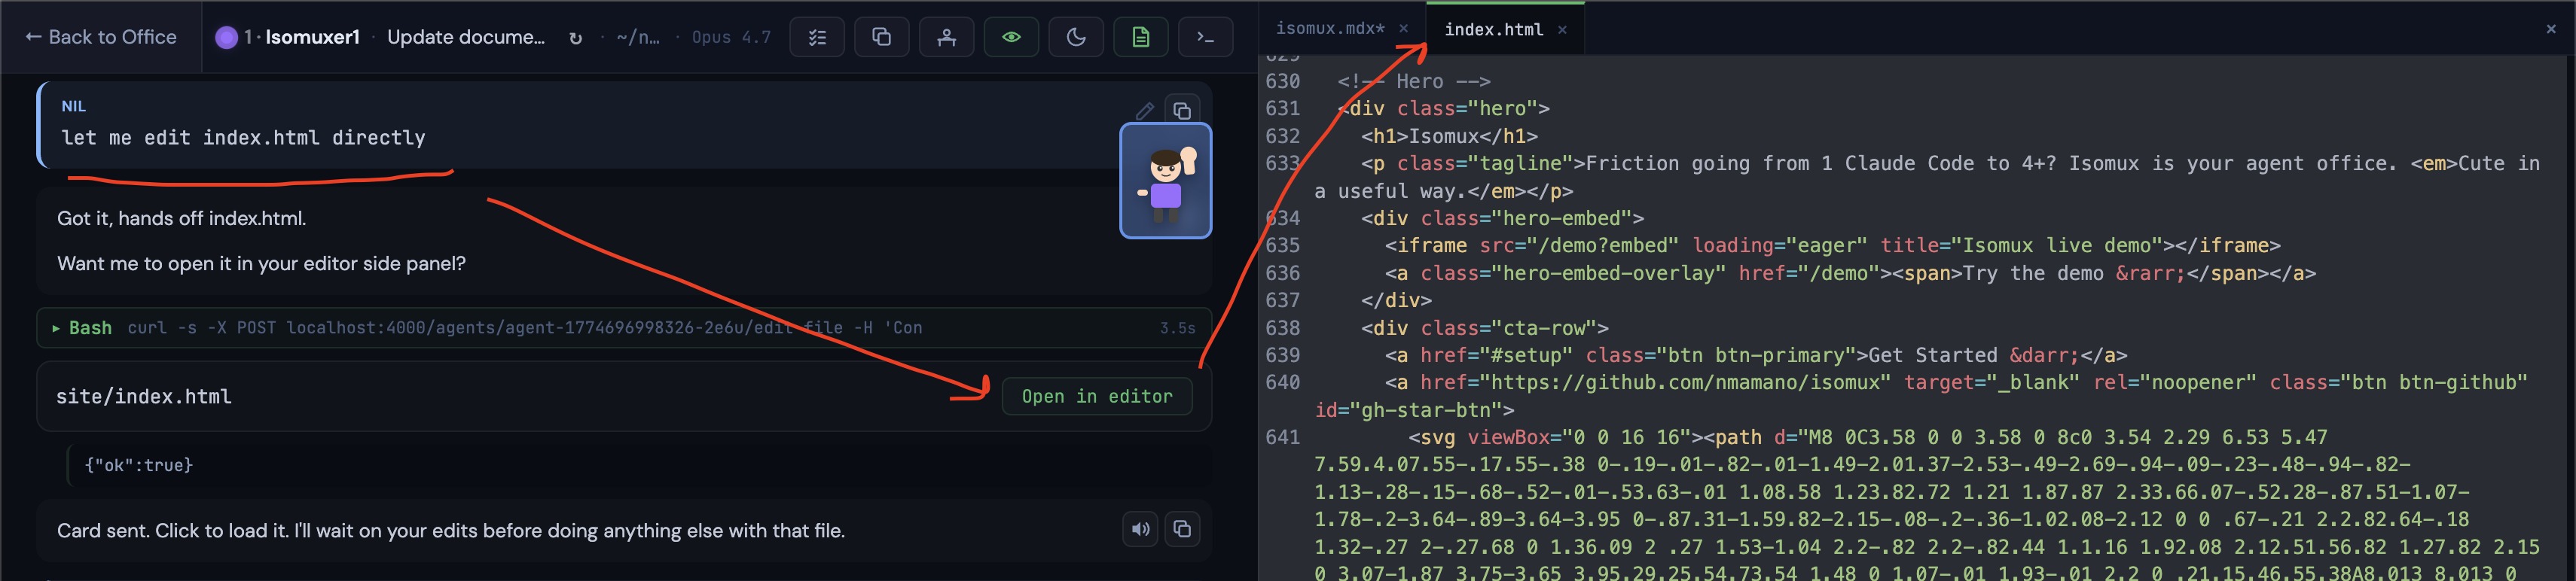2576x581 pixels.
Task: Close the isomux.mdx tab
Action: [x=1403, y=29]
